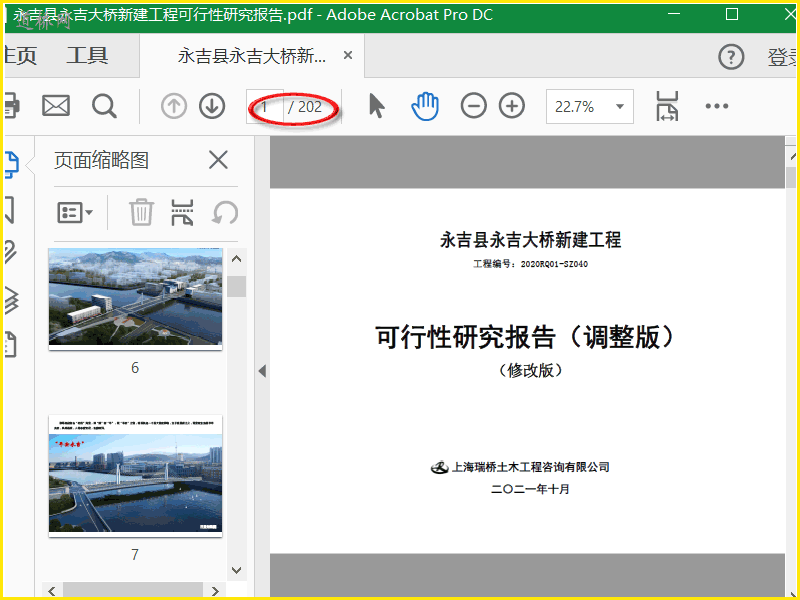Click thumbnail panel vertical scrollbar handle
The width and height of the screenshot is (800, 600).
pos(237,286)
